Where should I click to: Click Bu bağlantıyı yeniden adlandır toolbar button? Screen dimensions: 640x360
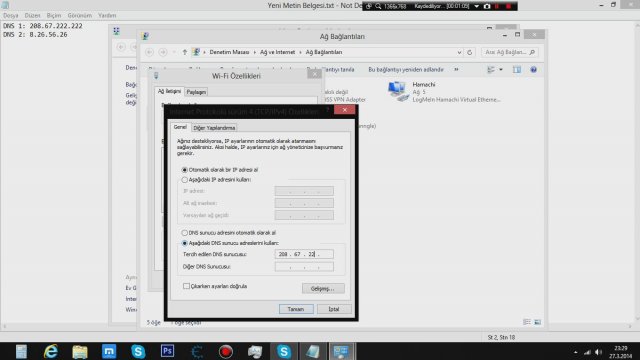(x=406, y=70)
